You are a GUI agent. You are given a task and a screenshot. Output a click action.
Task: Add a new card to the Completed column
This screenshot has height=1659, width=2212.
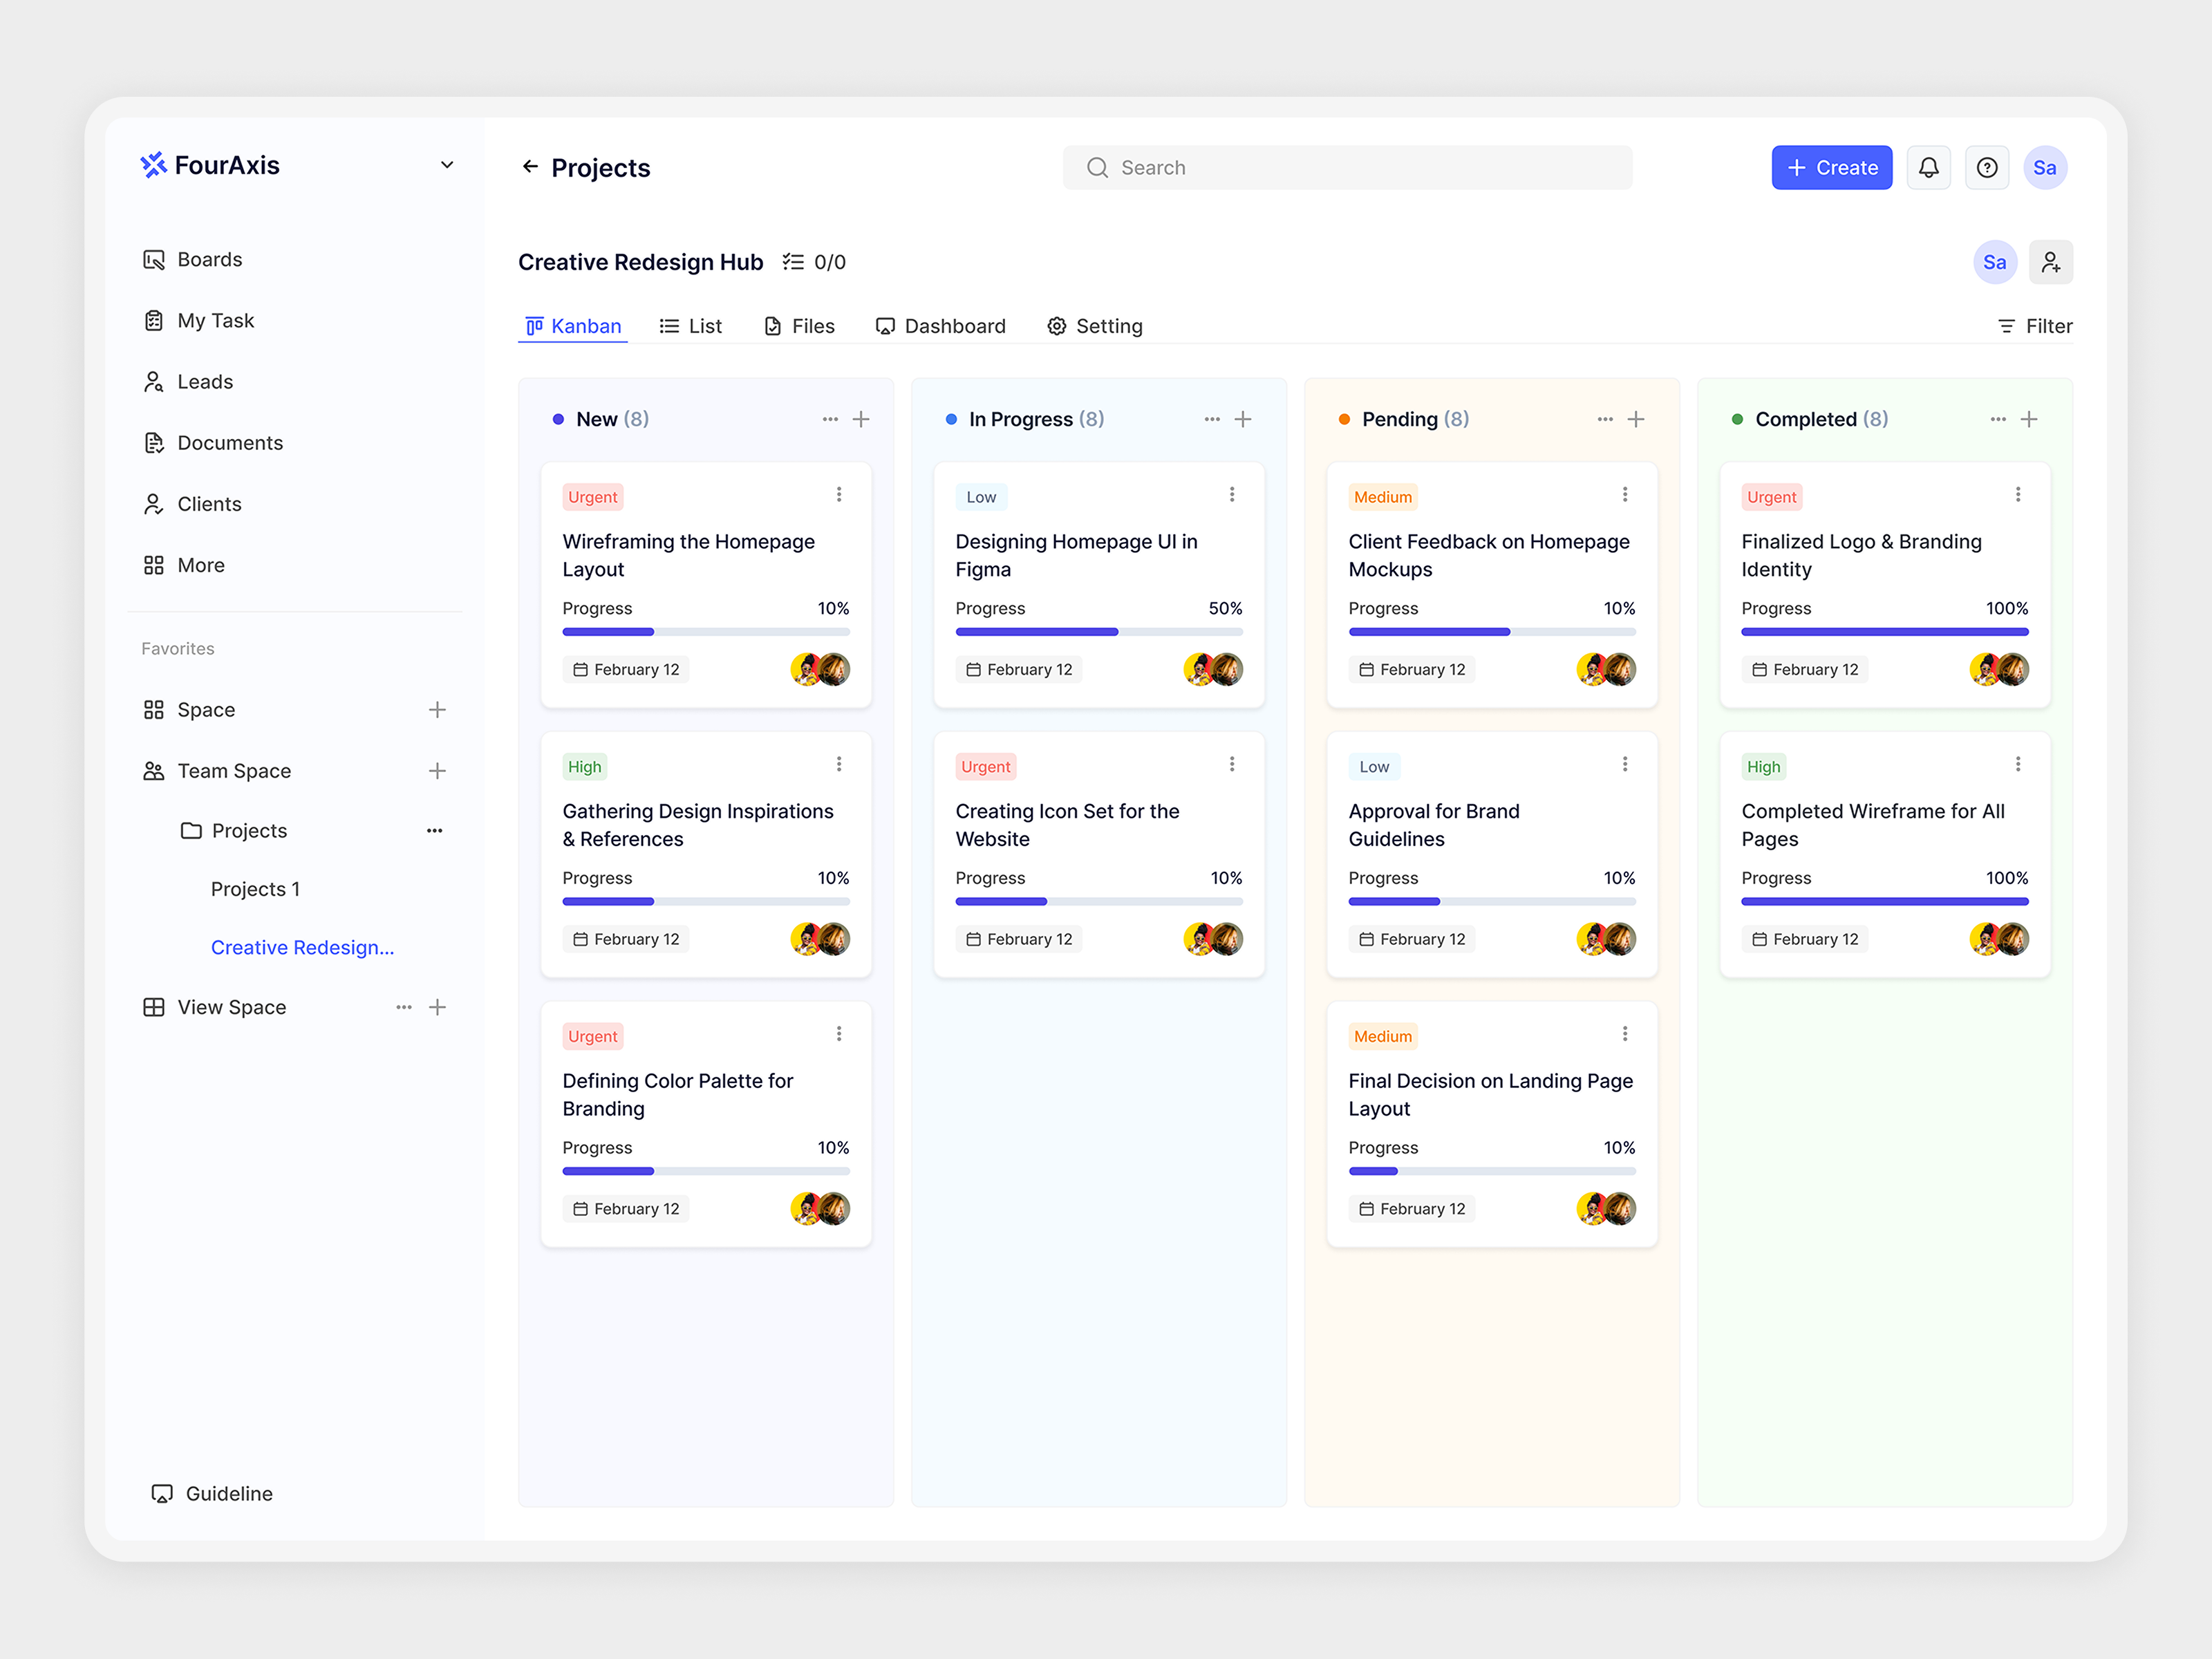click(2030, 419)
